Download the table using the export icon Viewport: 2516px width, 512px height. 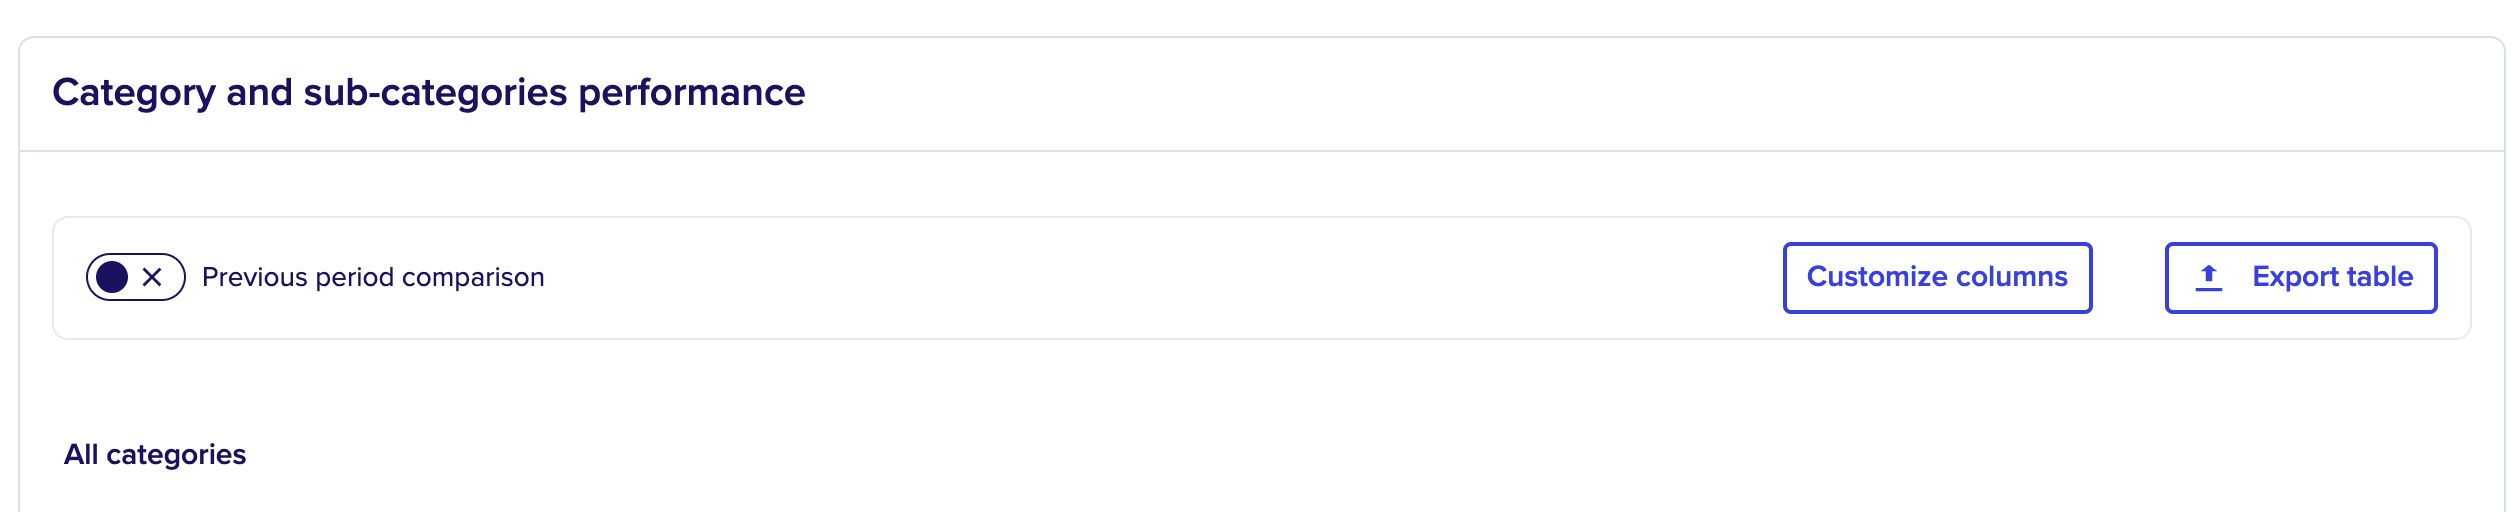pos(2209,277)
